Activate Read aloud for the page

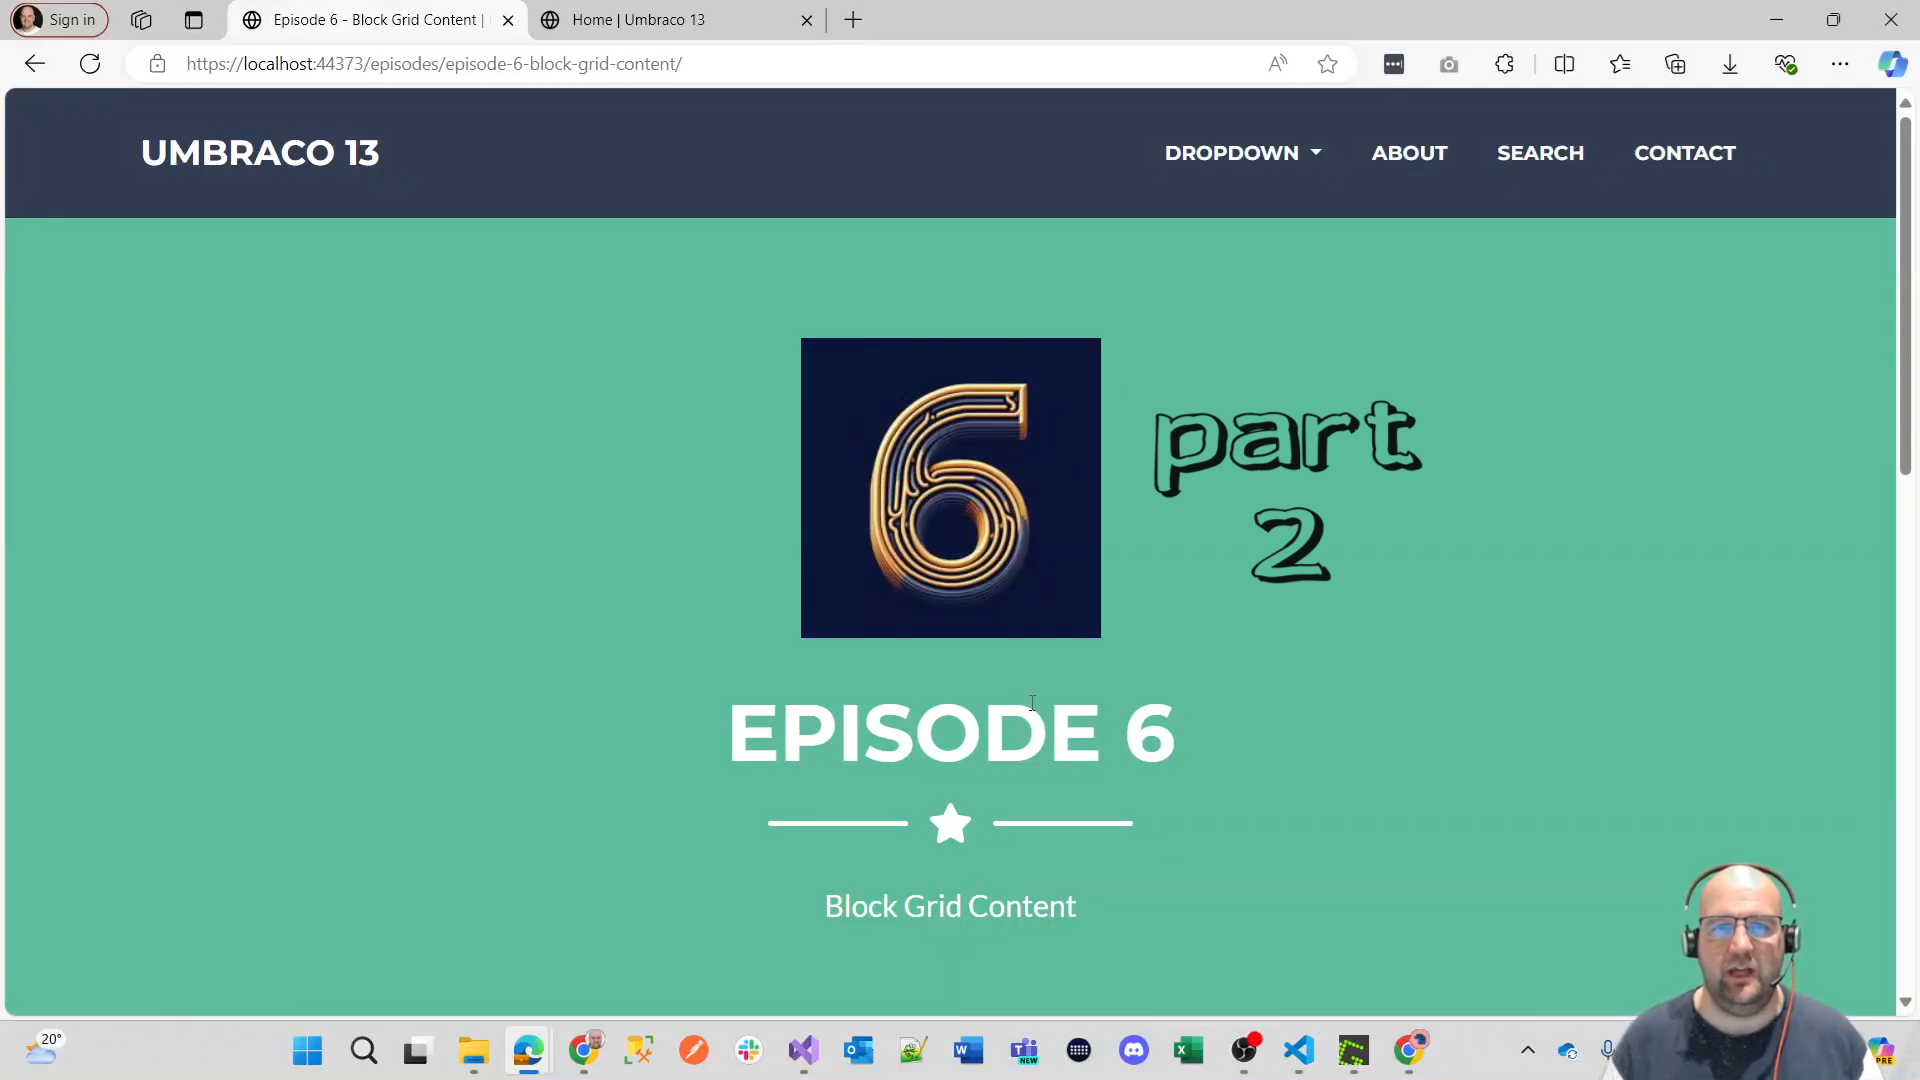point(1278,63)
